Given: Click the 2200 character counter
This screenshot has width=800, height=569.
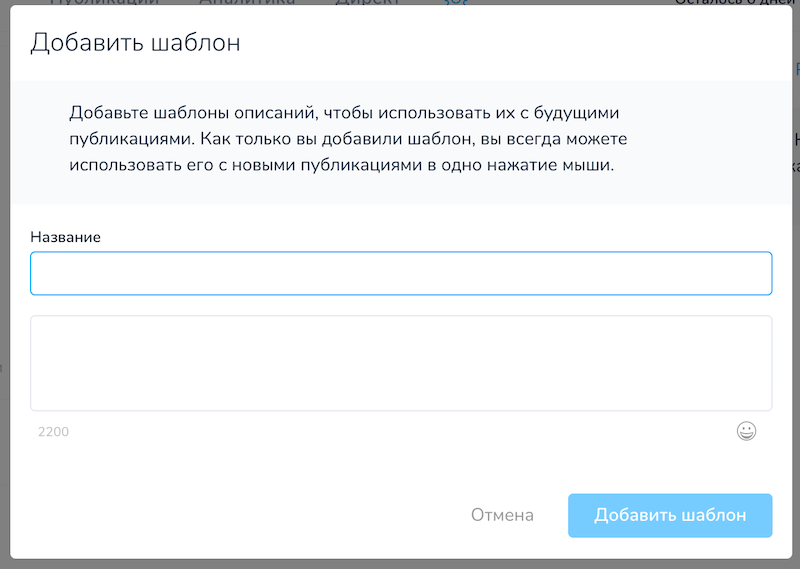Looking at the screenshot, I should tap(53, 432).
